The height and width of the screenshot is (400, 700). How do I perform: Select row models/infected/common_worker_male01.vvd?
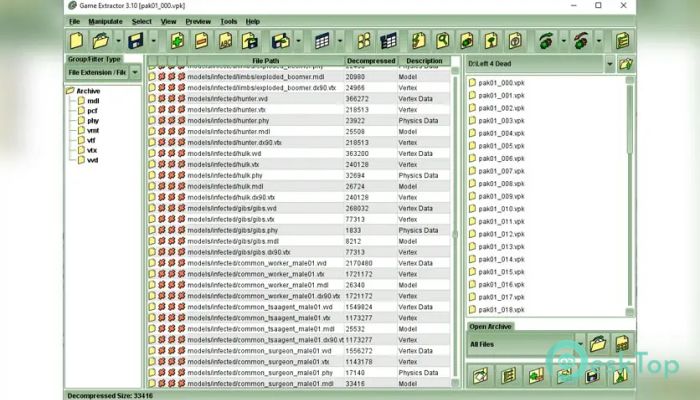(299, 263)
